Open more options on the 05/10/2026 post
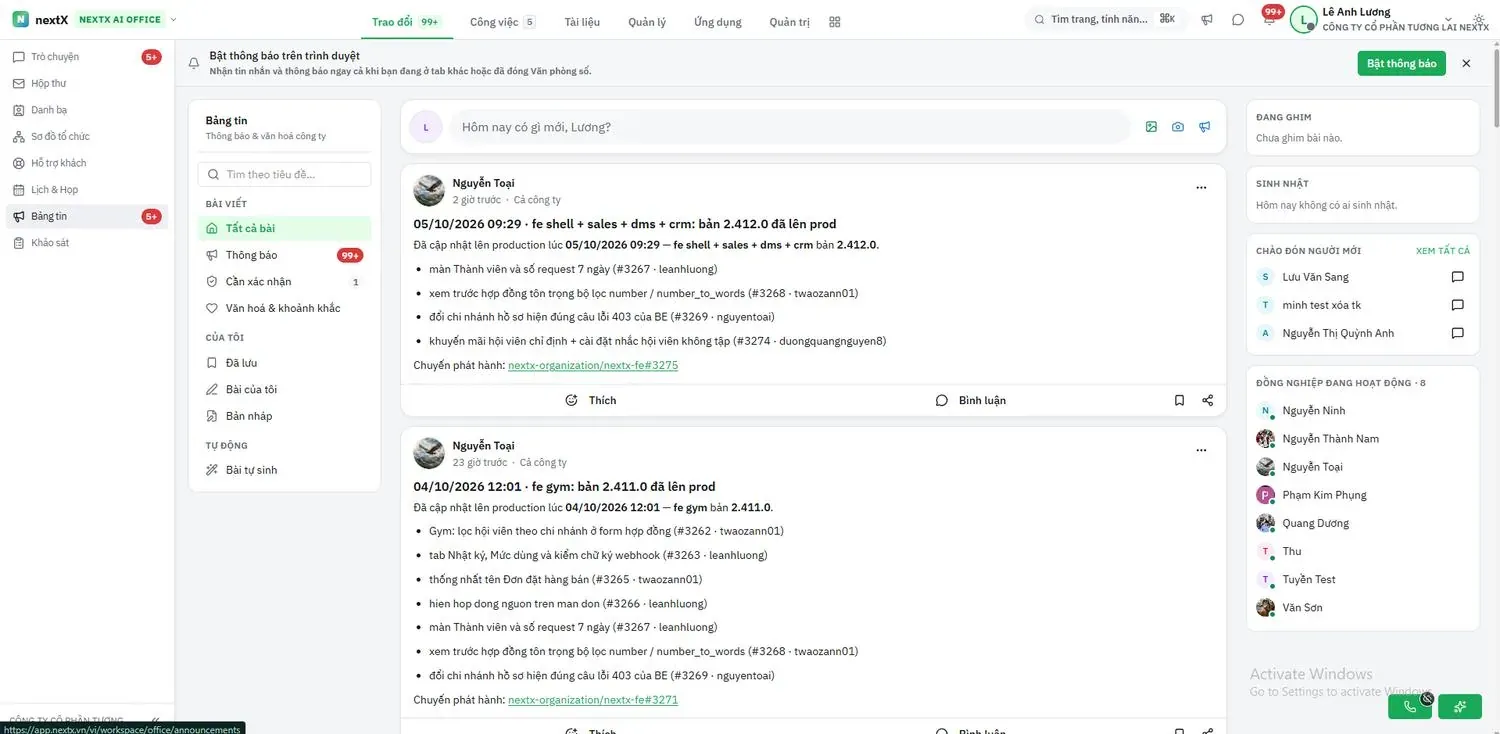The width and height of the screenshot is (1500, 734). pyautogui.click(x=1201, y=187)
